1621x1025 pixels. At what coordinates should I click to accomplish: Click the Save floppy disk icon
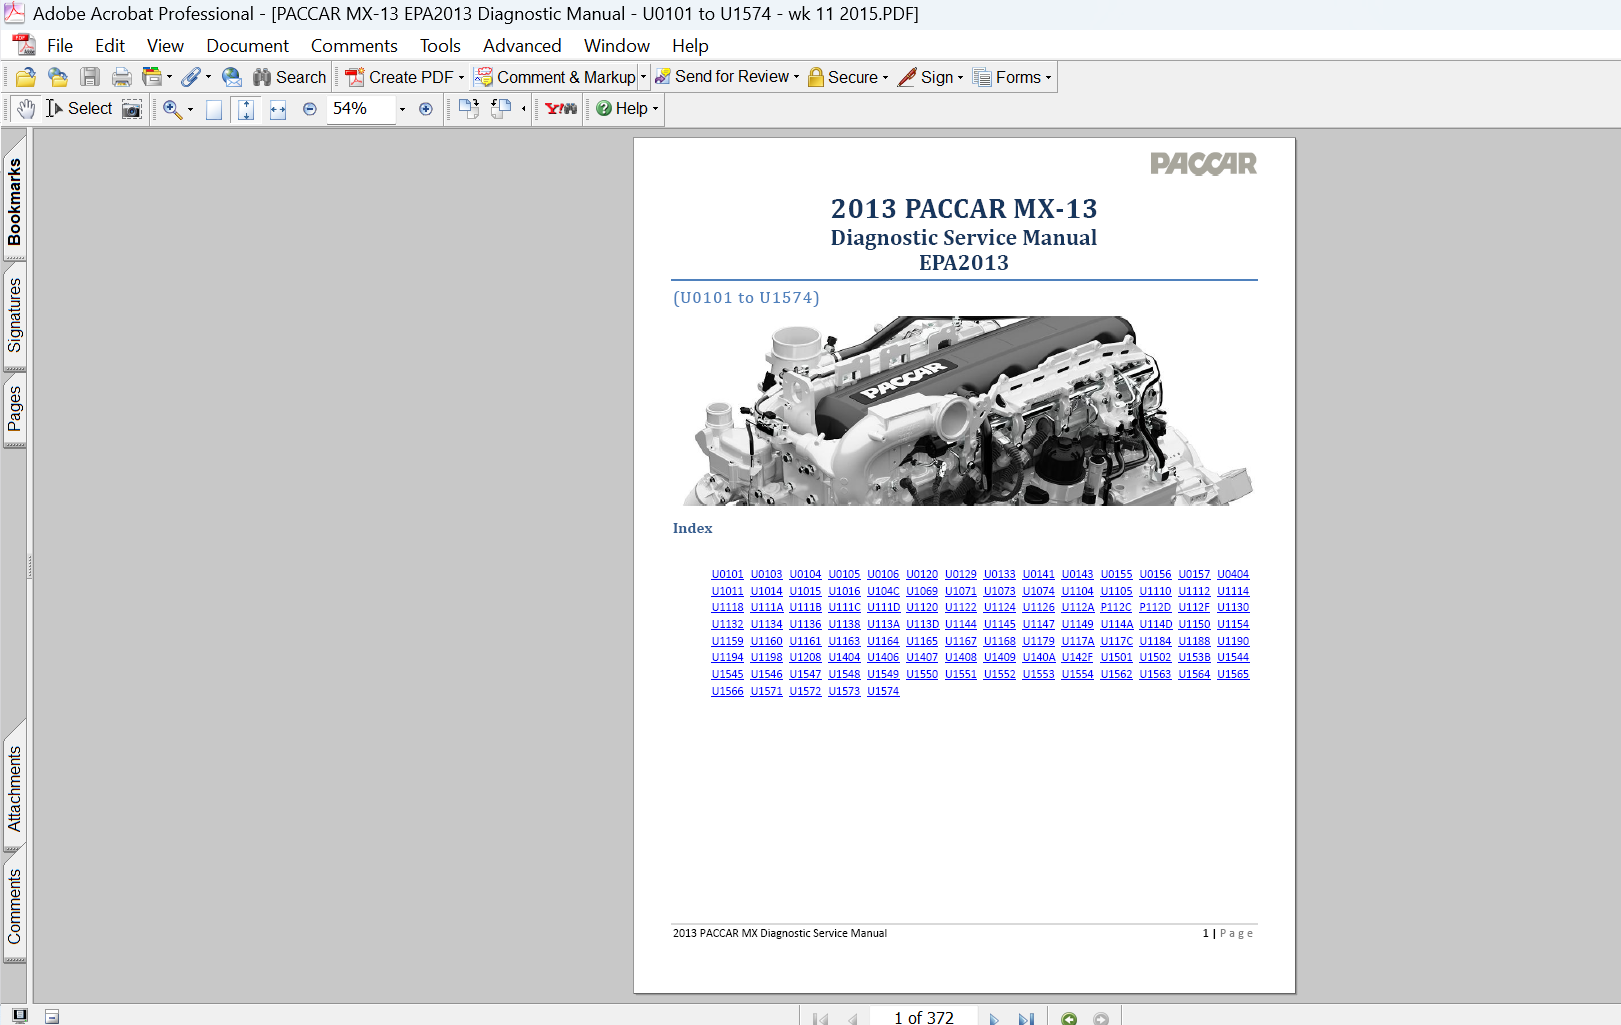[x=90, y=77]
